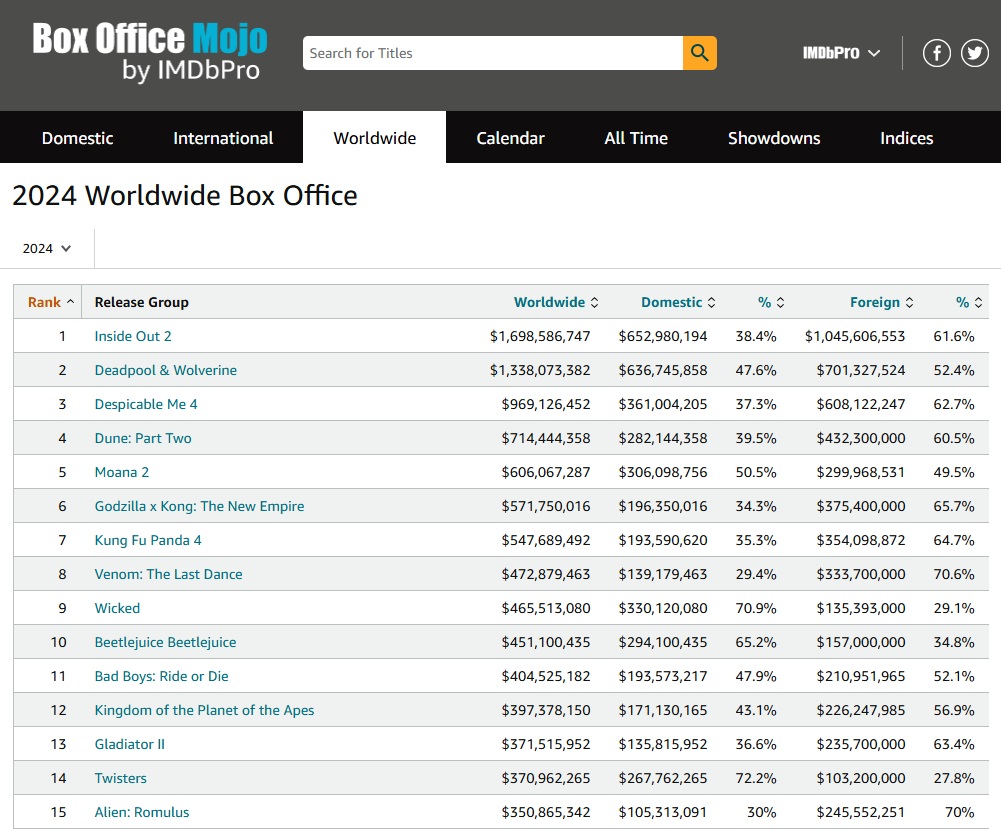
Task: Open the Calendar tab
Action: (x=510, y=138)
